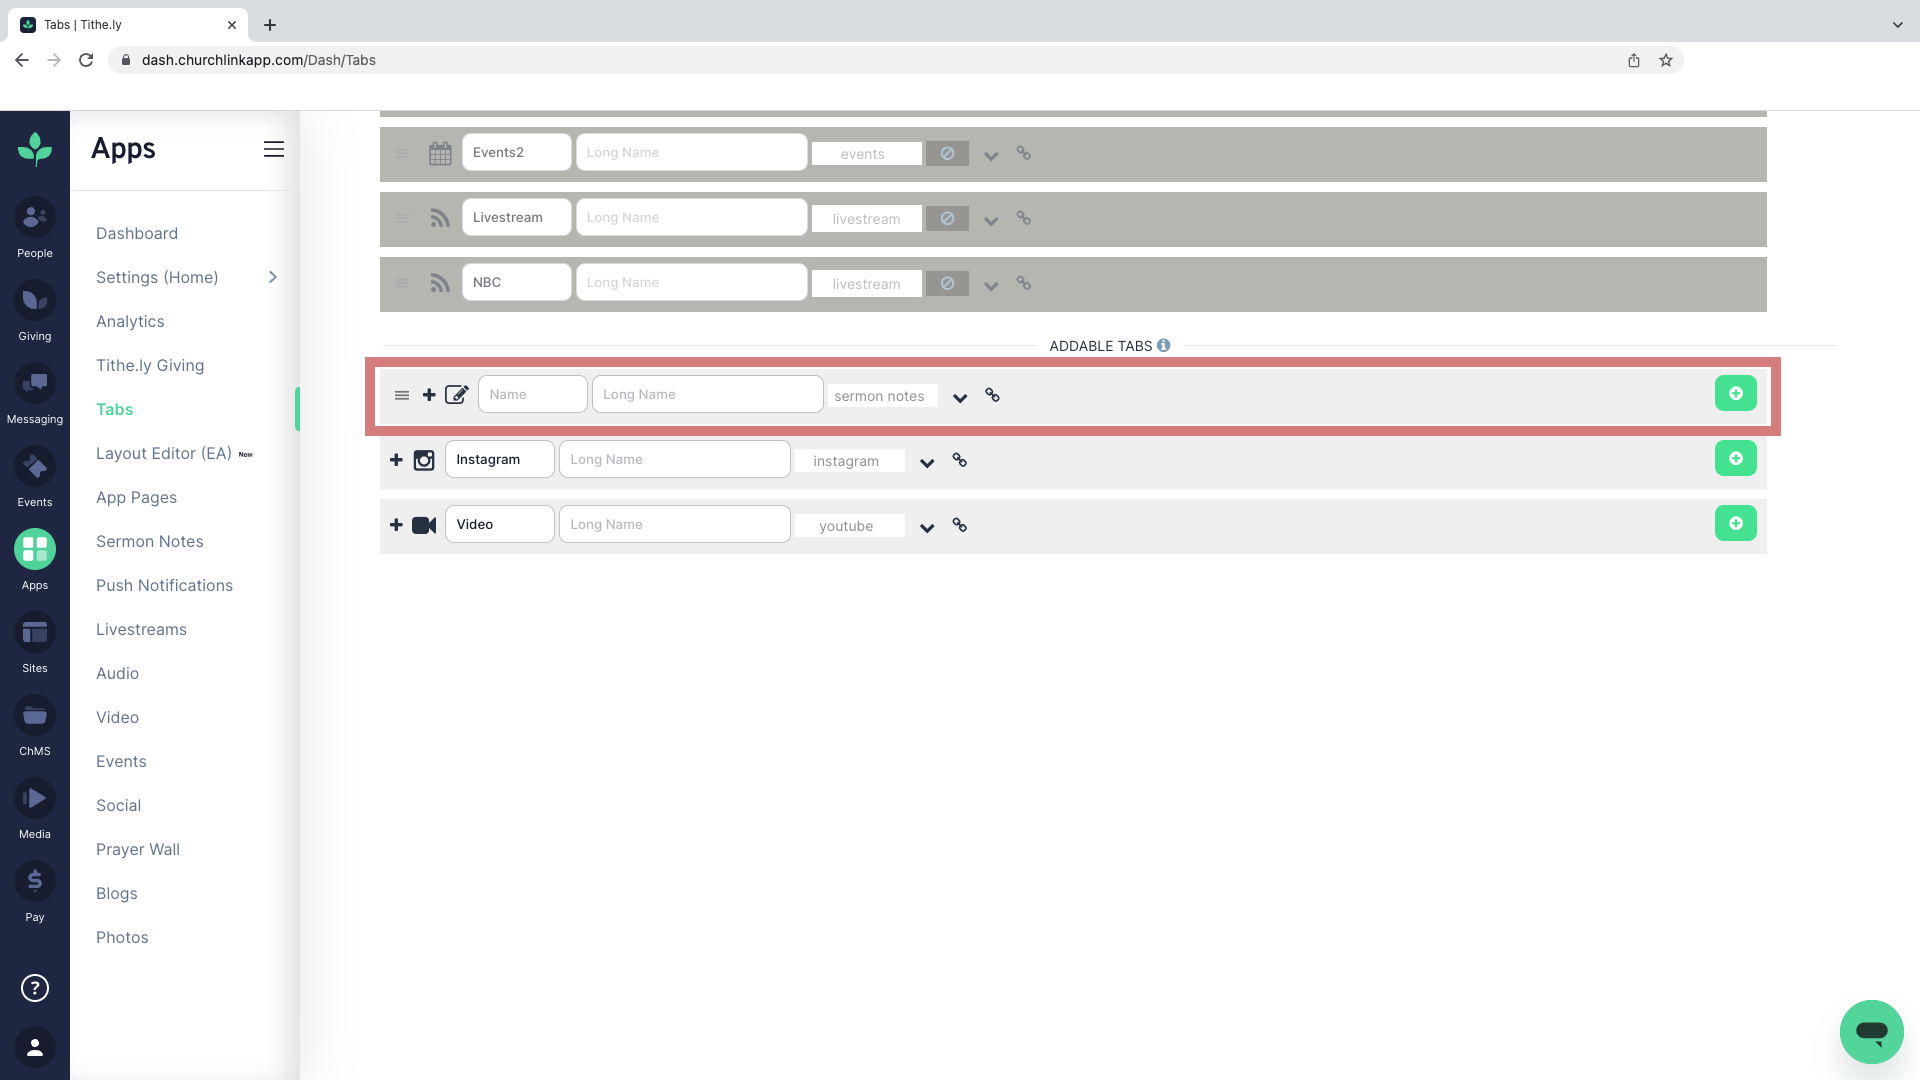Expand the sermon notes row chevron

pyautogui.click(x=960, y=398)
